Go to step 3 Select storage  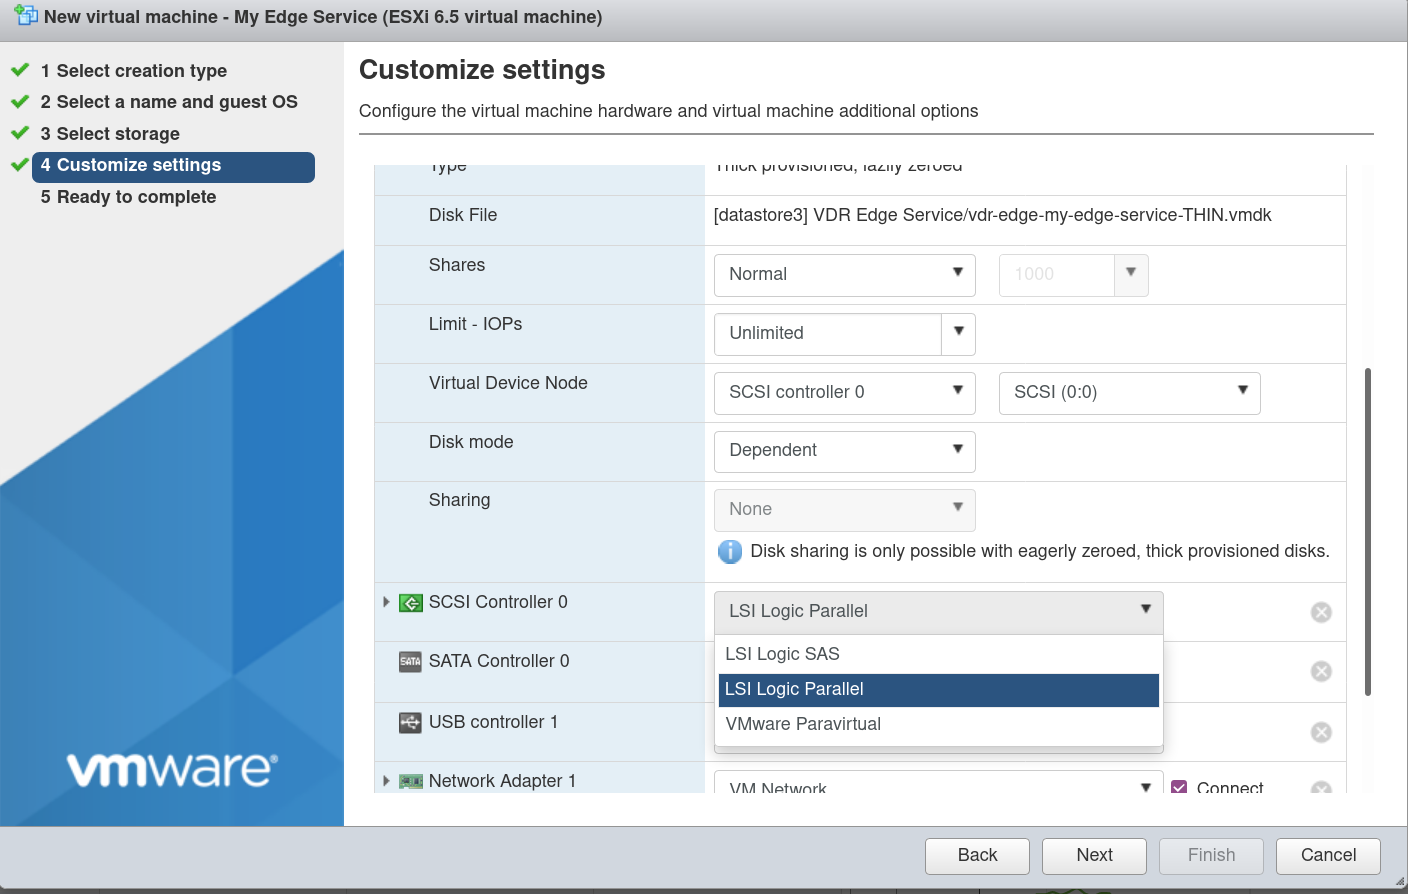click(x=110, y=134)
